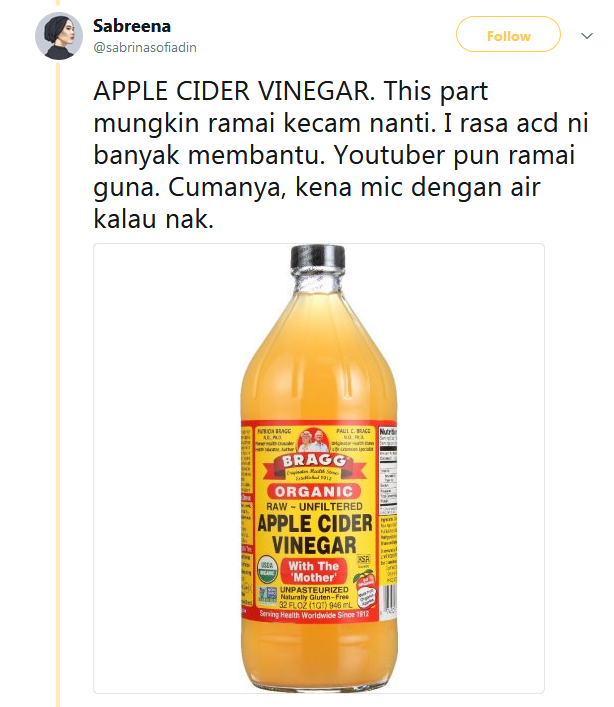Click the black bottle cap in the photo
The width and height of the screenshot is (614, 707).
(318, 257)
